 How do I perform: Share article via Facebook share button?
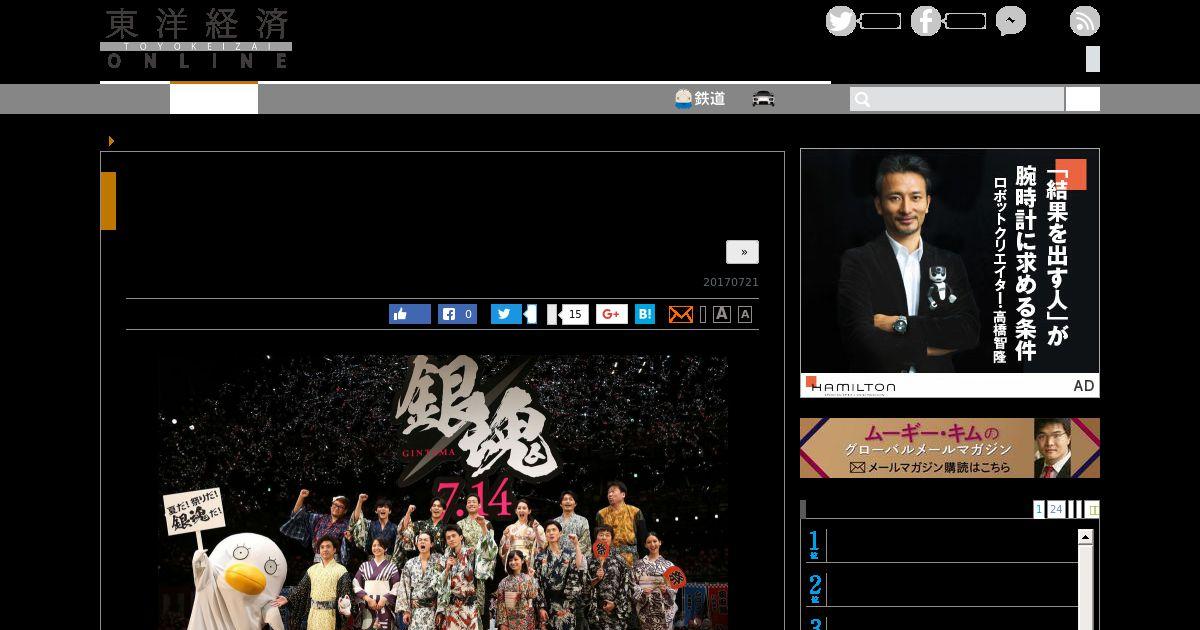(458, 314)
